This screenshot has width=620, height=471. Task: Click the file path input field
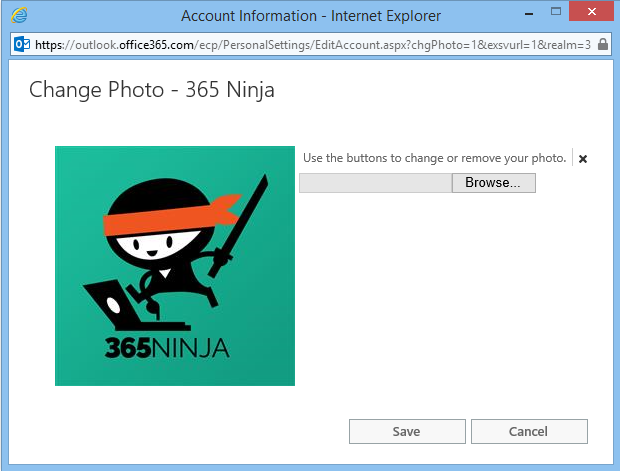375,183
